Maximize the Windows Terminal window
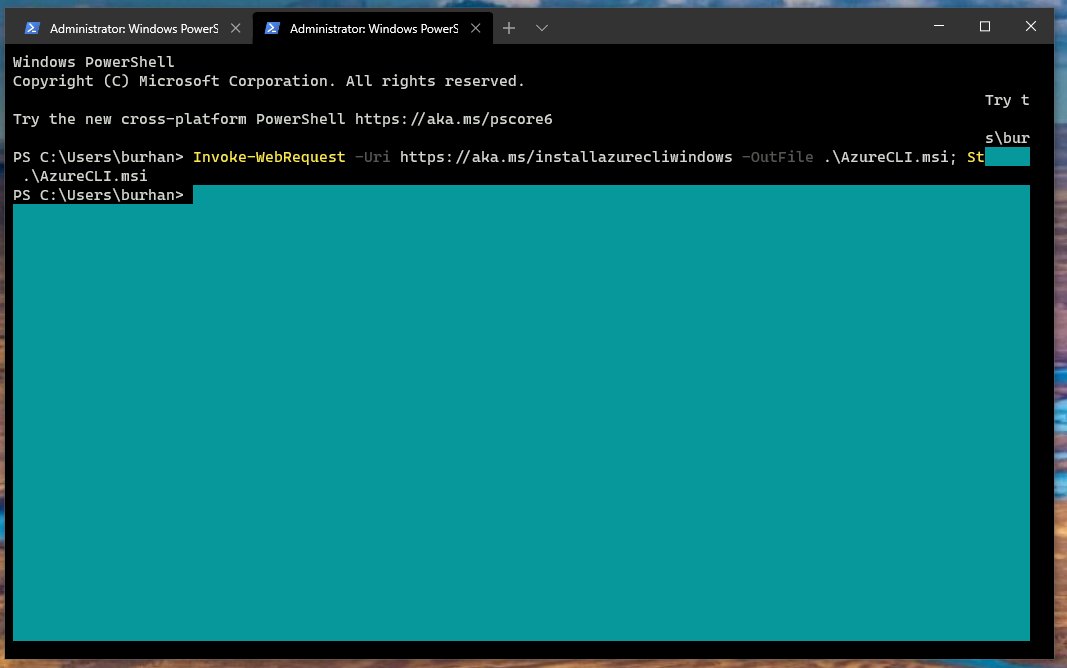1067x668 pixels. pos(985,26)
